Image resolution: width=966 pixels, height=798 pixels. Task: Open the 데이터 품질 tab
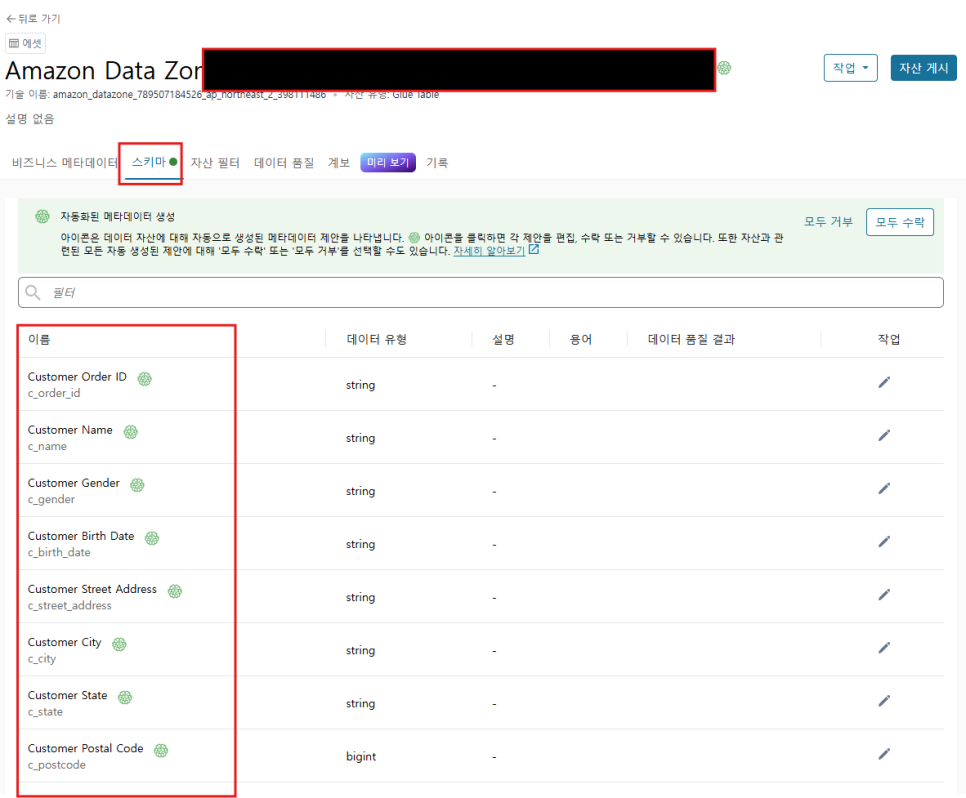284,163
